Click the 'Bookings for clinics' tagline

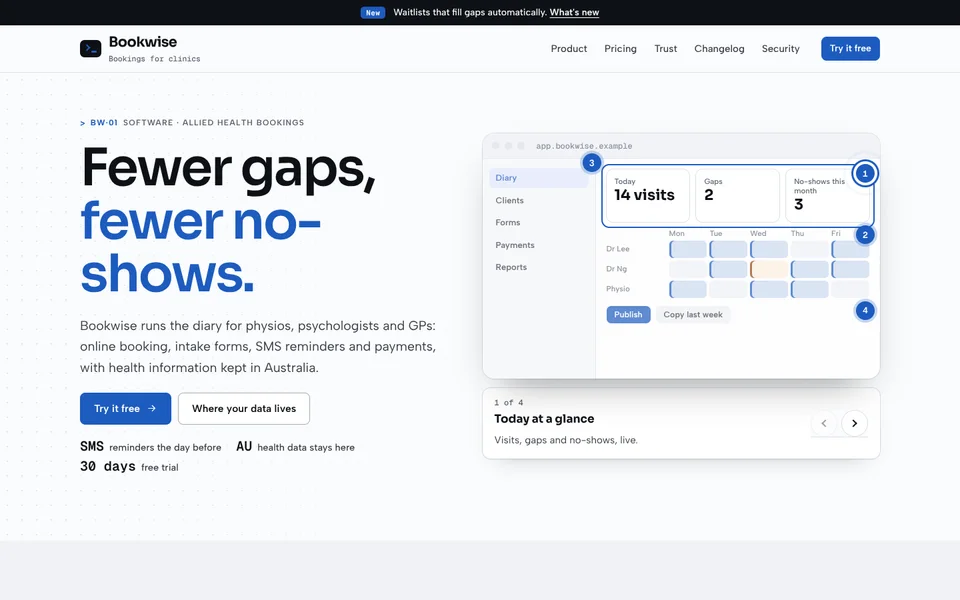(154, 59)
